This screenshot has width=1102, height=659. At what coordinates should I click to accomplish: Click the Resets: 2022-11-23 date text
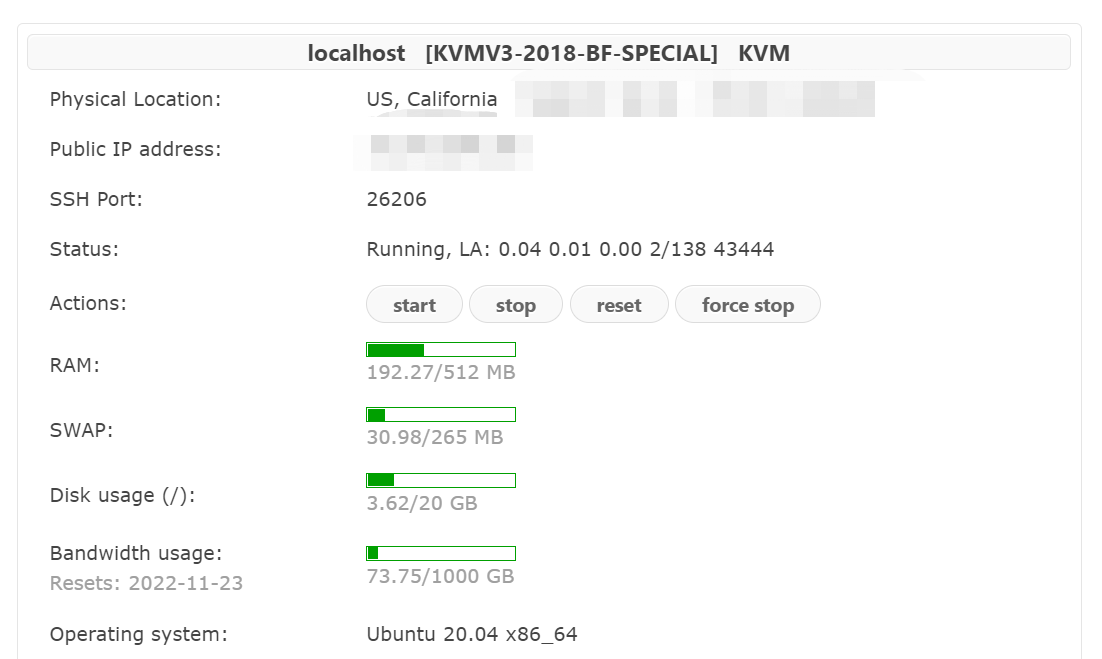click(146, 583)
